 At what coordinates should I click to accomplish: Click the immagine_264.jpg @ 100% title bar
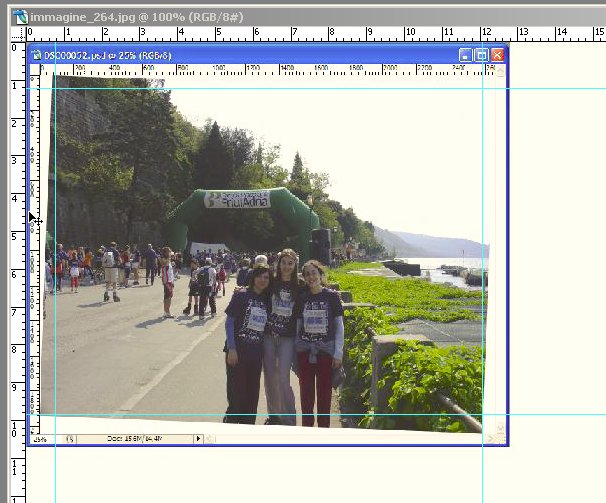300,16
